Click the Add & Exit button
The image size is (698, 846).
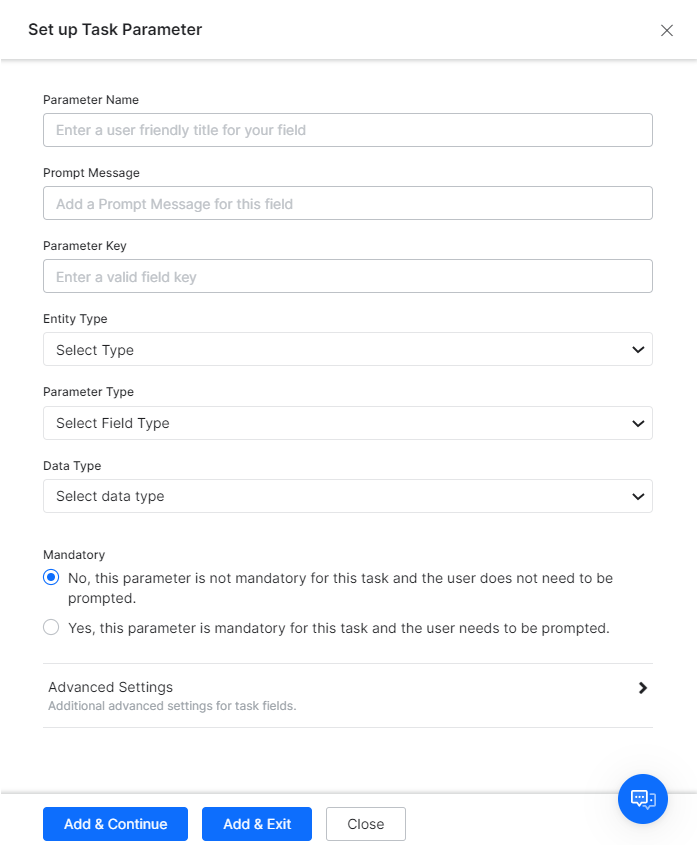point(257,824)
